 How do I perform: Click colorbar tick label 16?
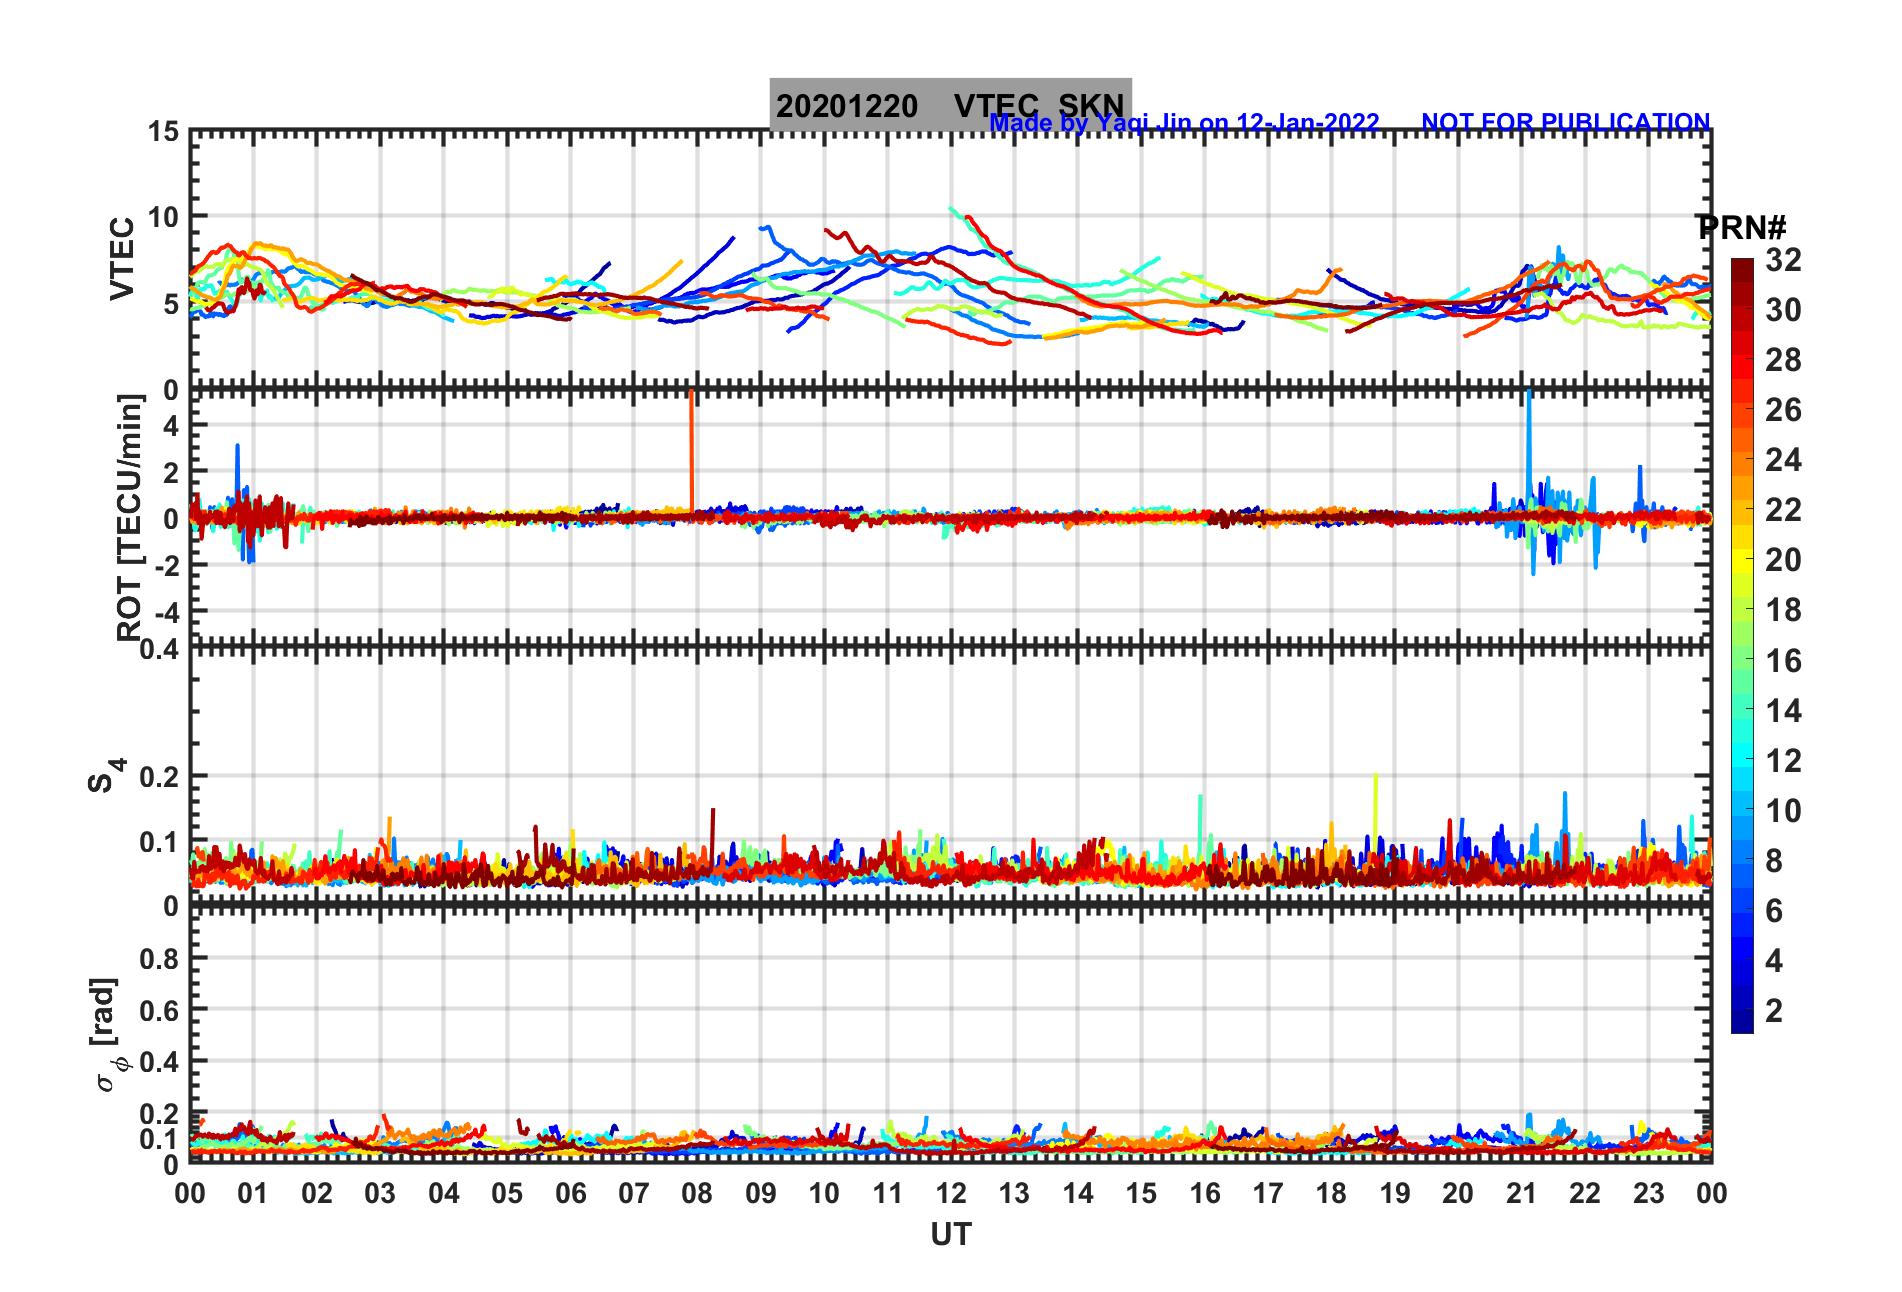coord(1783,661)
